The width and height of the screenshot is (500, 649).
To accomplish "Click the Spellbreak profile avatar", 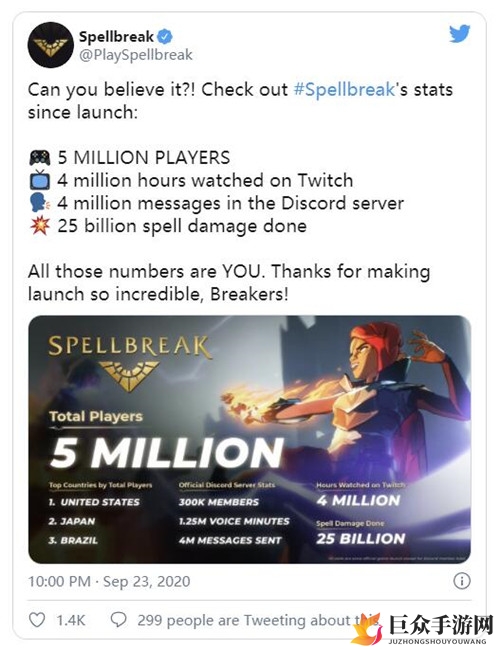I will (50, 45).
